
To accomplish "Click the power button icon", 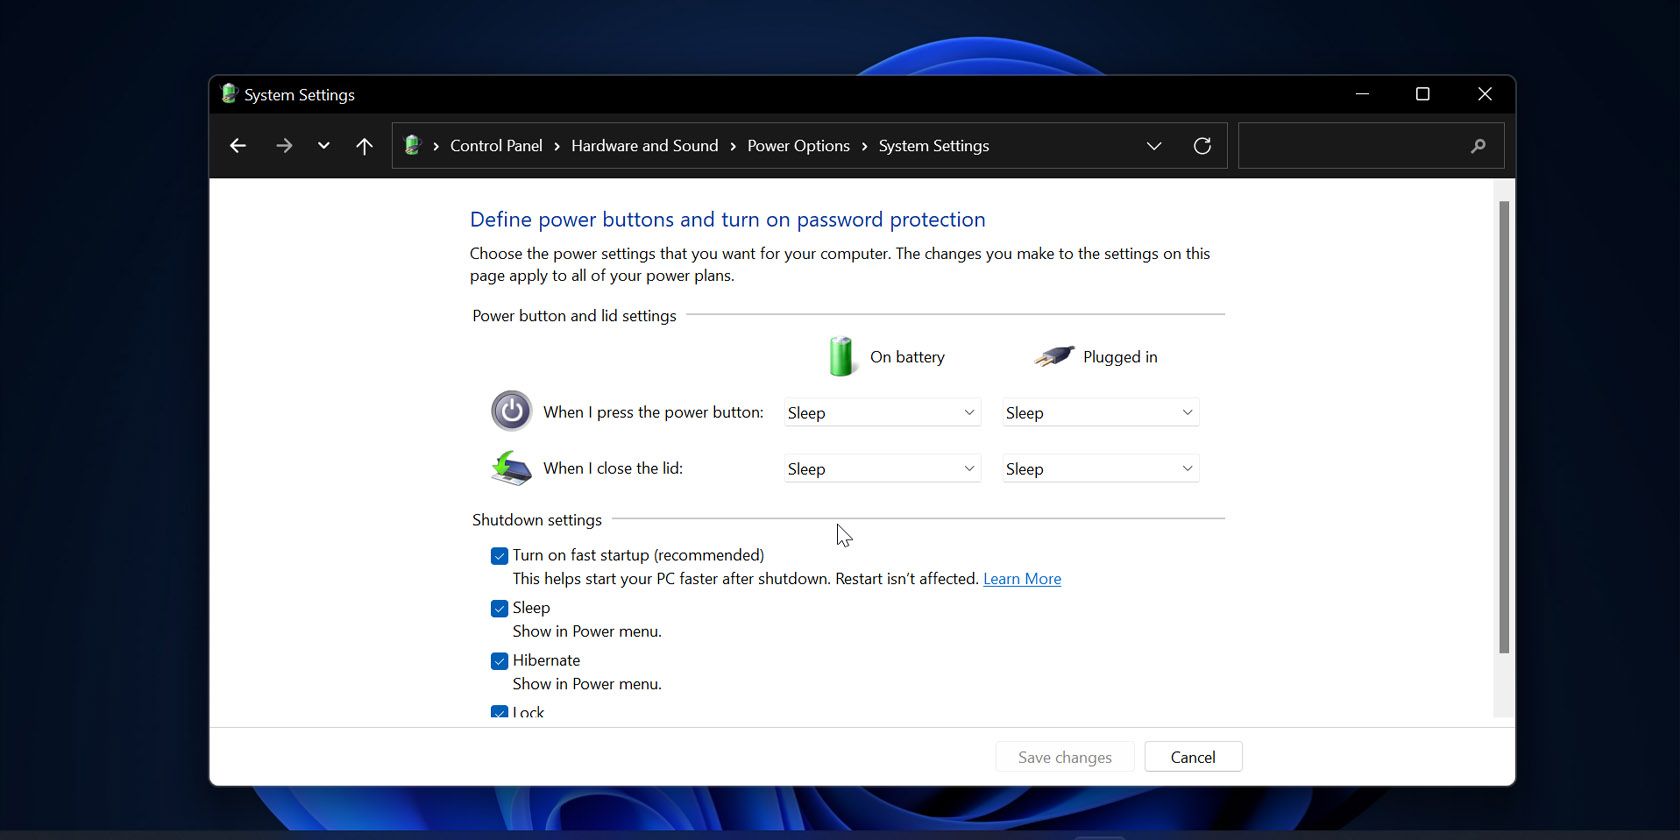I will click(511, 411).
